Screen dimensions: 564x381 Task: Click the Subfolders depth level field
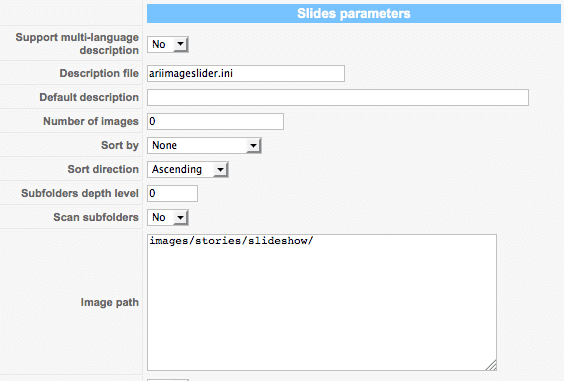pos(172,194)
